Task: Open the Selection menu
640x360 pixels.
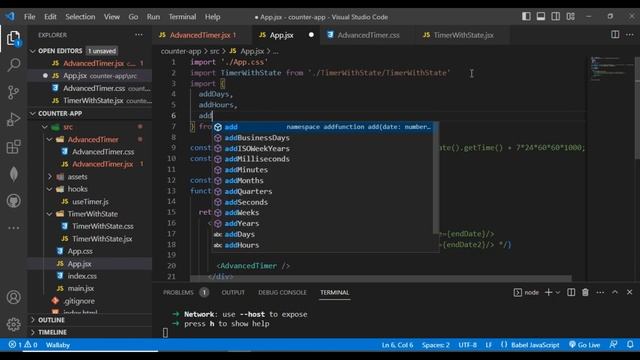Action: (x=80, y=17)
